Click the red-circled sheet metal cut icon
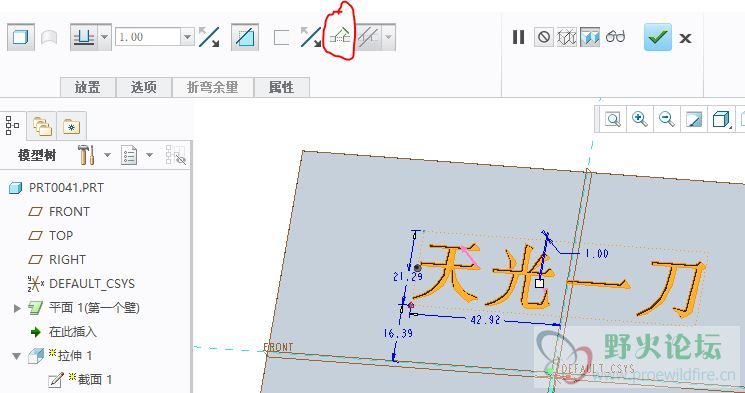 (340, 37)
